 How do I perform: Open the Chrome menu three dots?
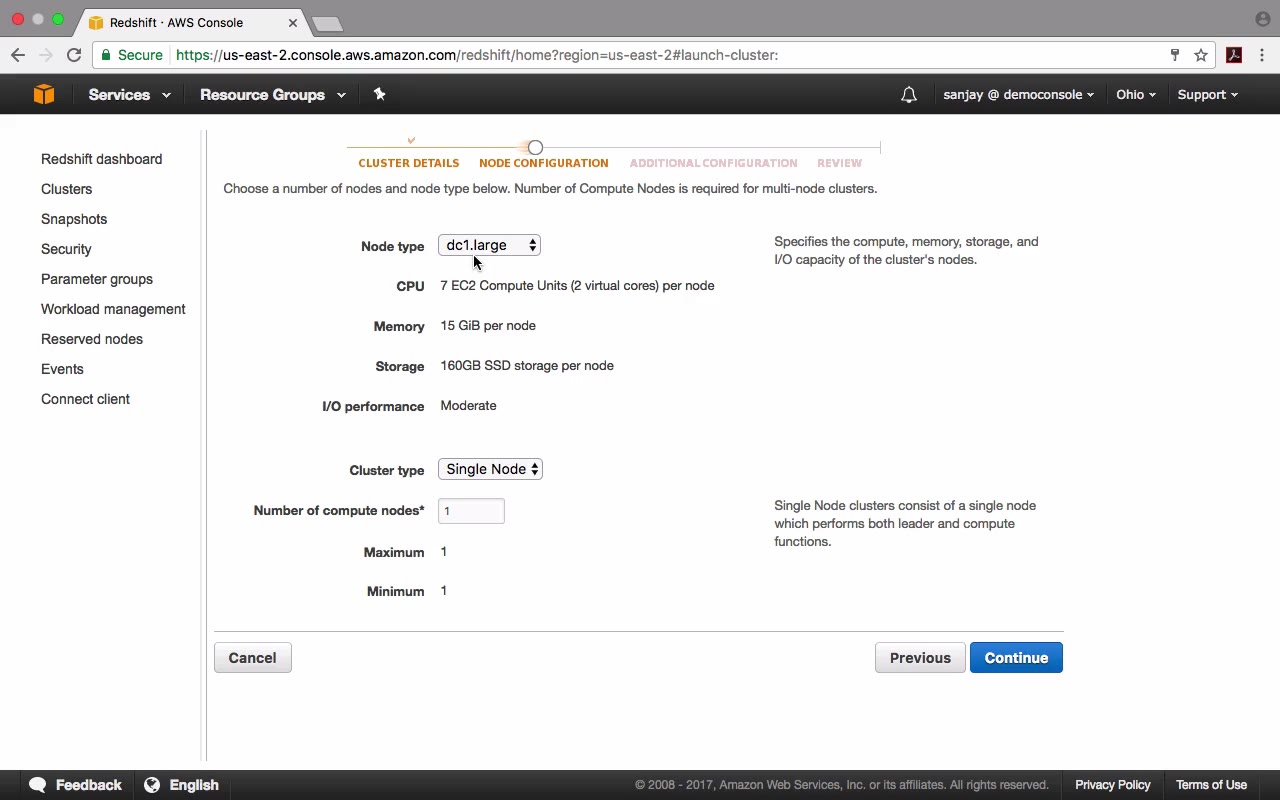[x=1262, y=55]
